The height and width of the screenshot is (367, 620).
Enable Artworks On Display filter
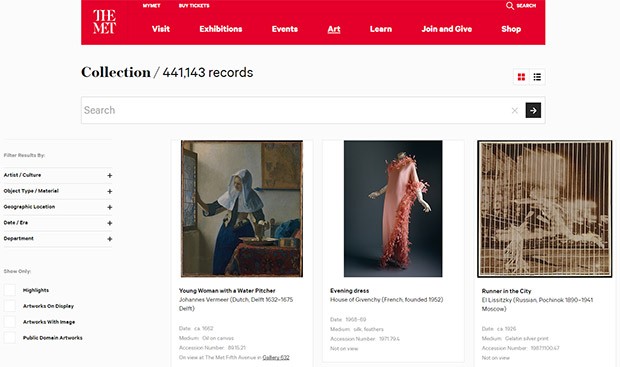tap(10, 306)
